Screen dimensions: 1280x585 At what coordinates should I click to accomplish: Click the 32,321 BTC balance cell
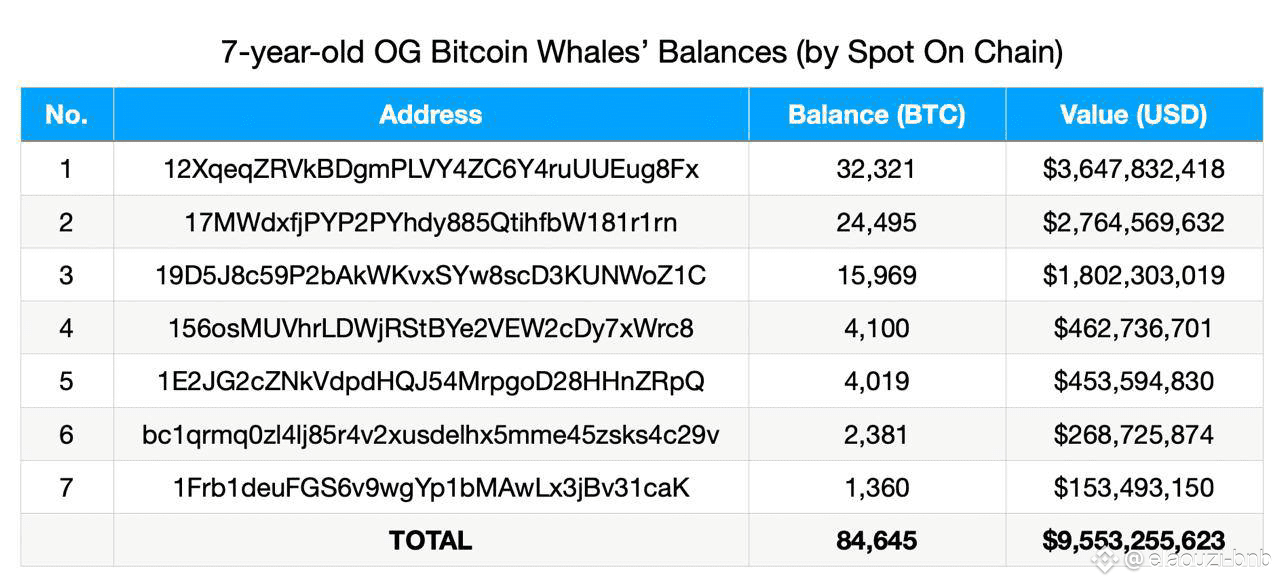877,169
